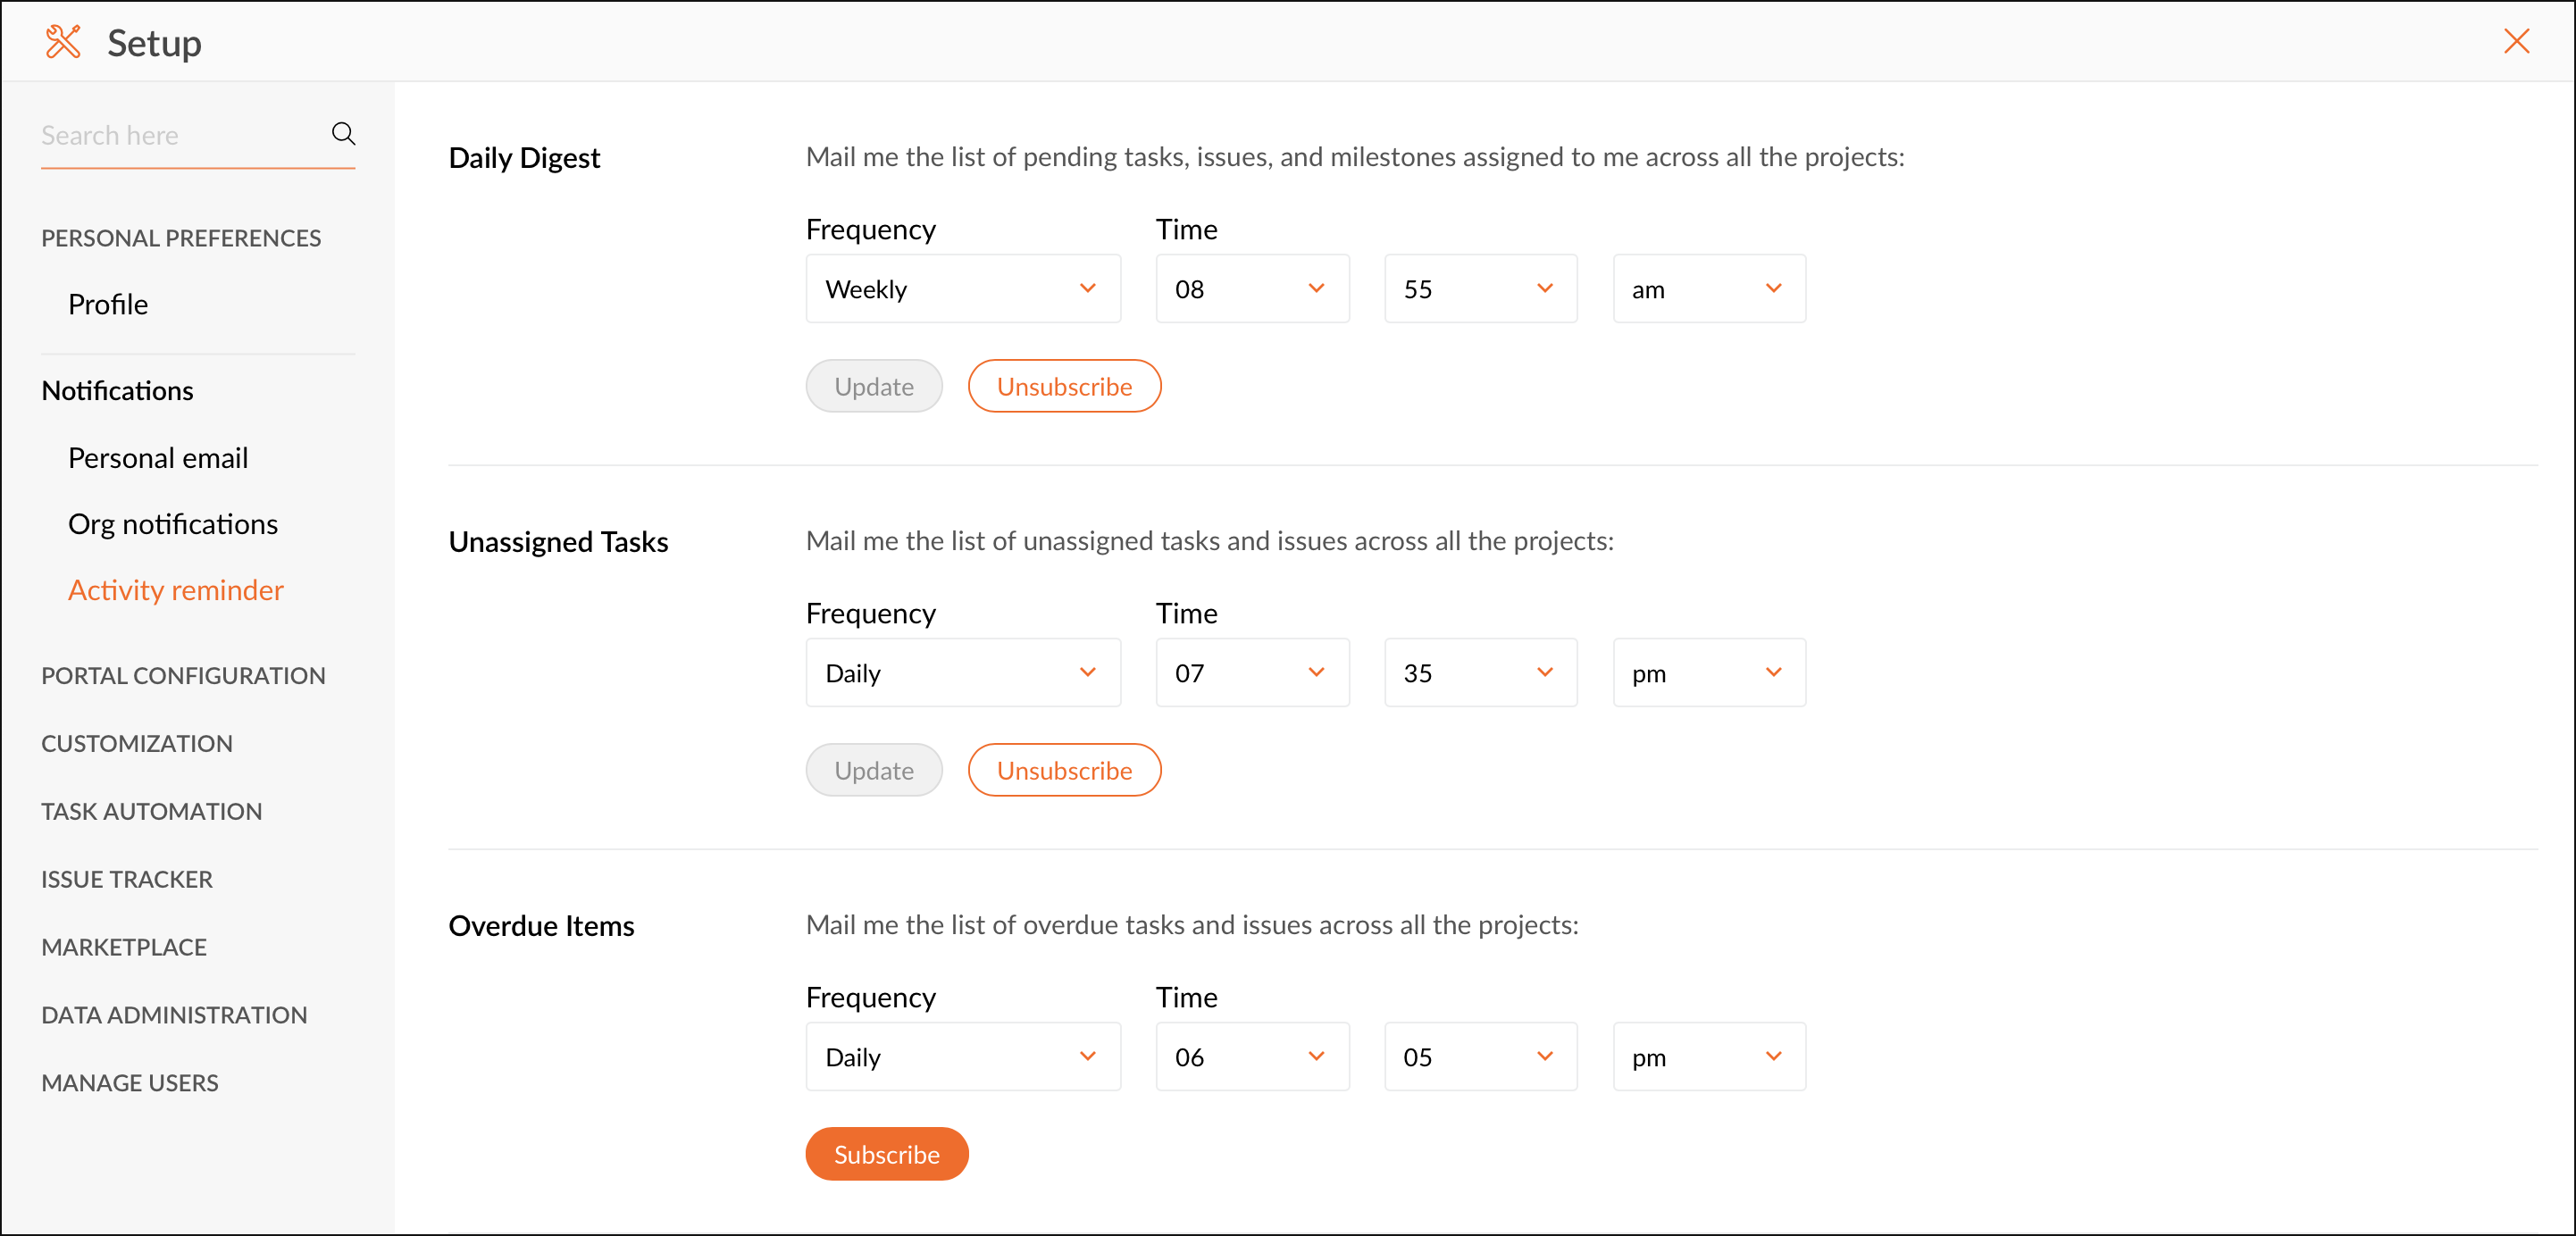Focus the Search here field
Viewport: 2576px width, 1236px height.
(180, 136)
